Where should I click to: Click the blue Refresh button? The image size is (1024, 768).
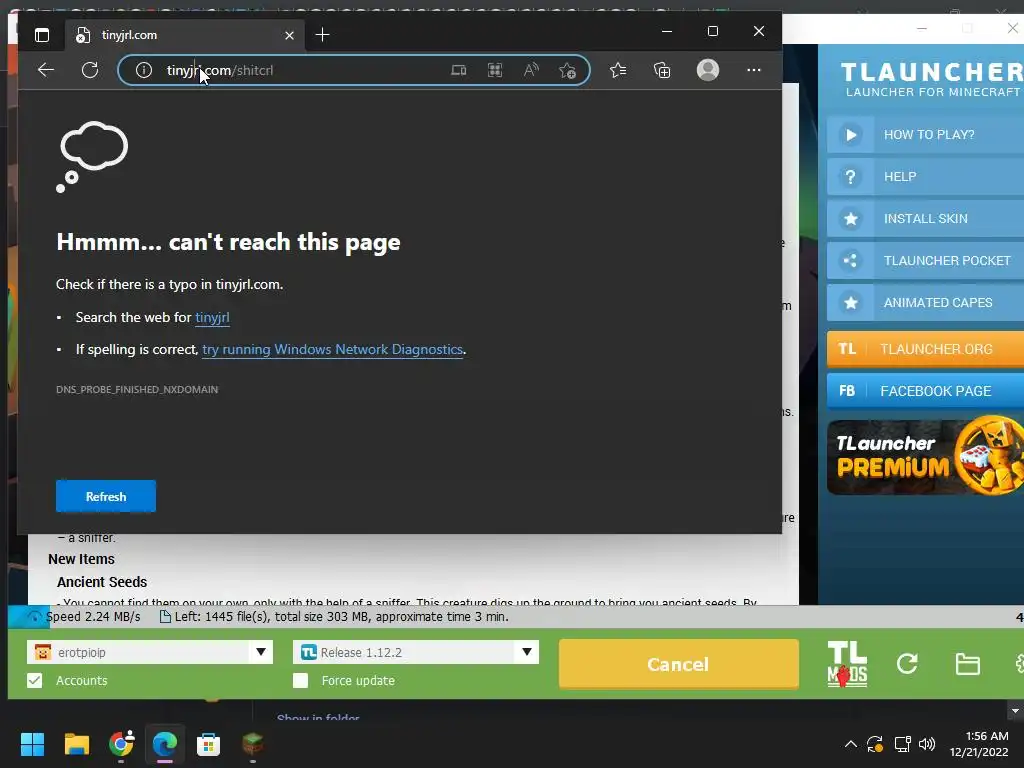click(106, 496)
